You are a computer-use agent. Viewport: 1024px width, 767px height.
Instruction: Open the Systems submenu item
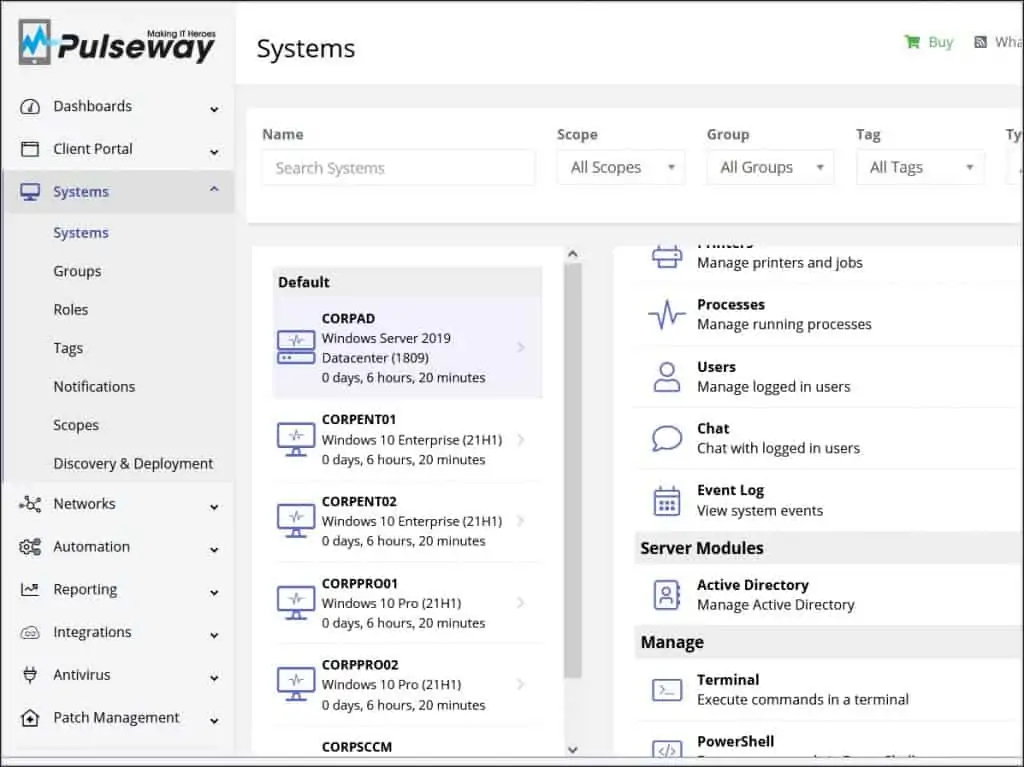coord(81,233)
